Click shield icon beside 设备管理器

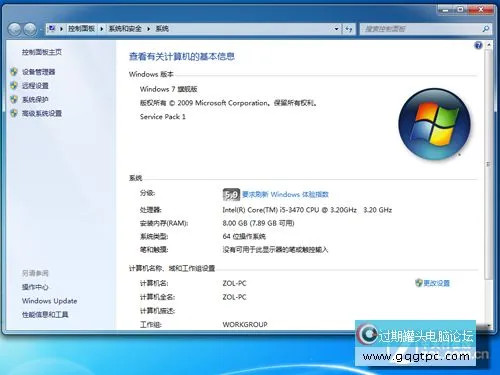coord(14,72)
